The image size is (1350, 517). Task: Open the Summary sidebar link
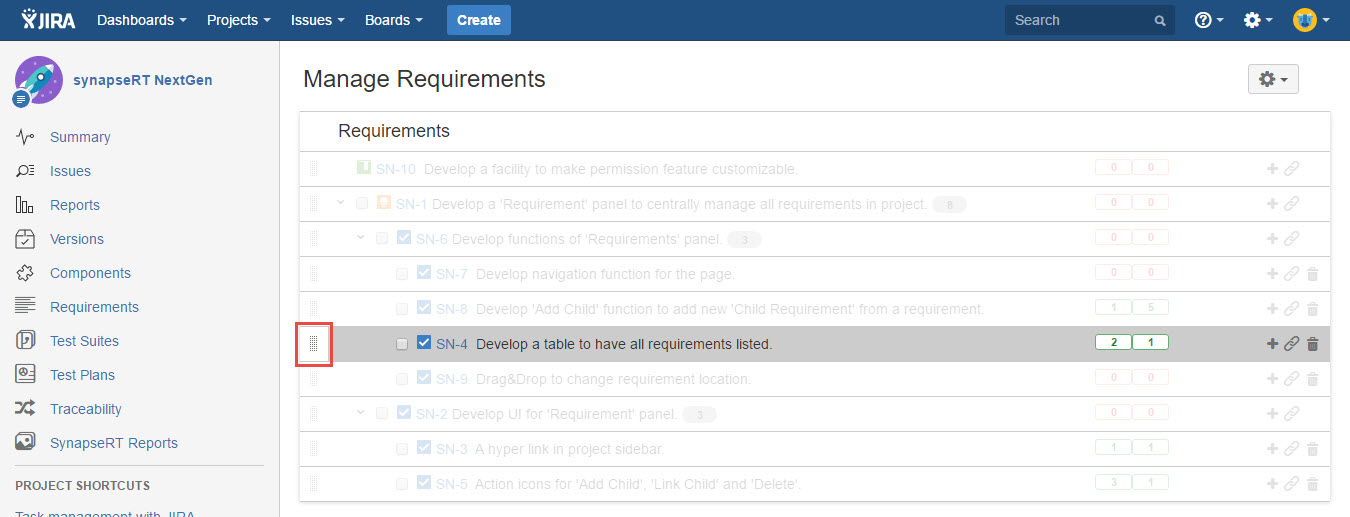[80, 137]
